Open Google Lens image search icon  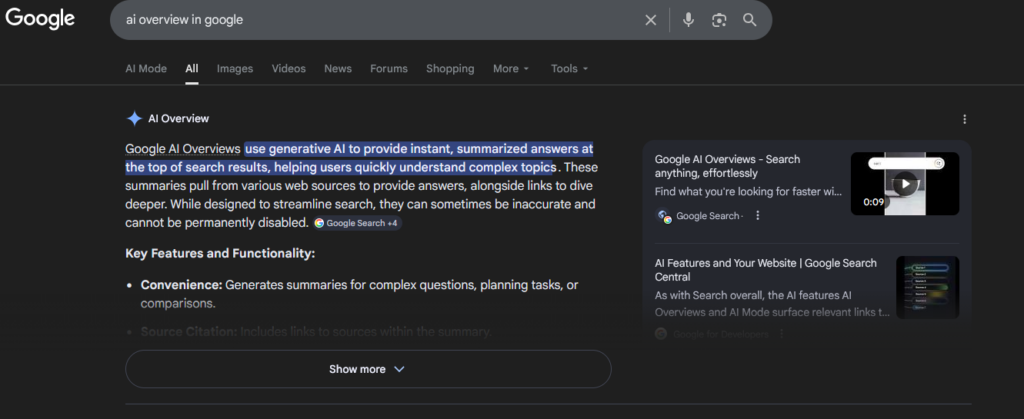[719, 20]
